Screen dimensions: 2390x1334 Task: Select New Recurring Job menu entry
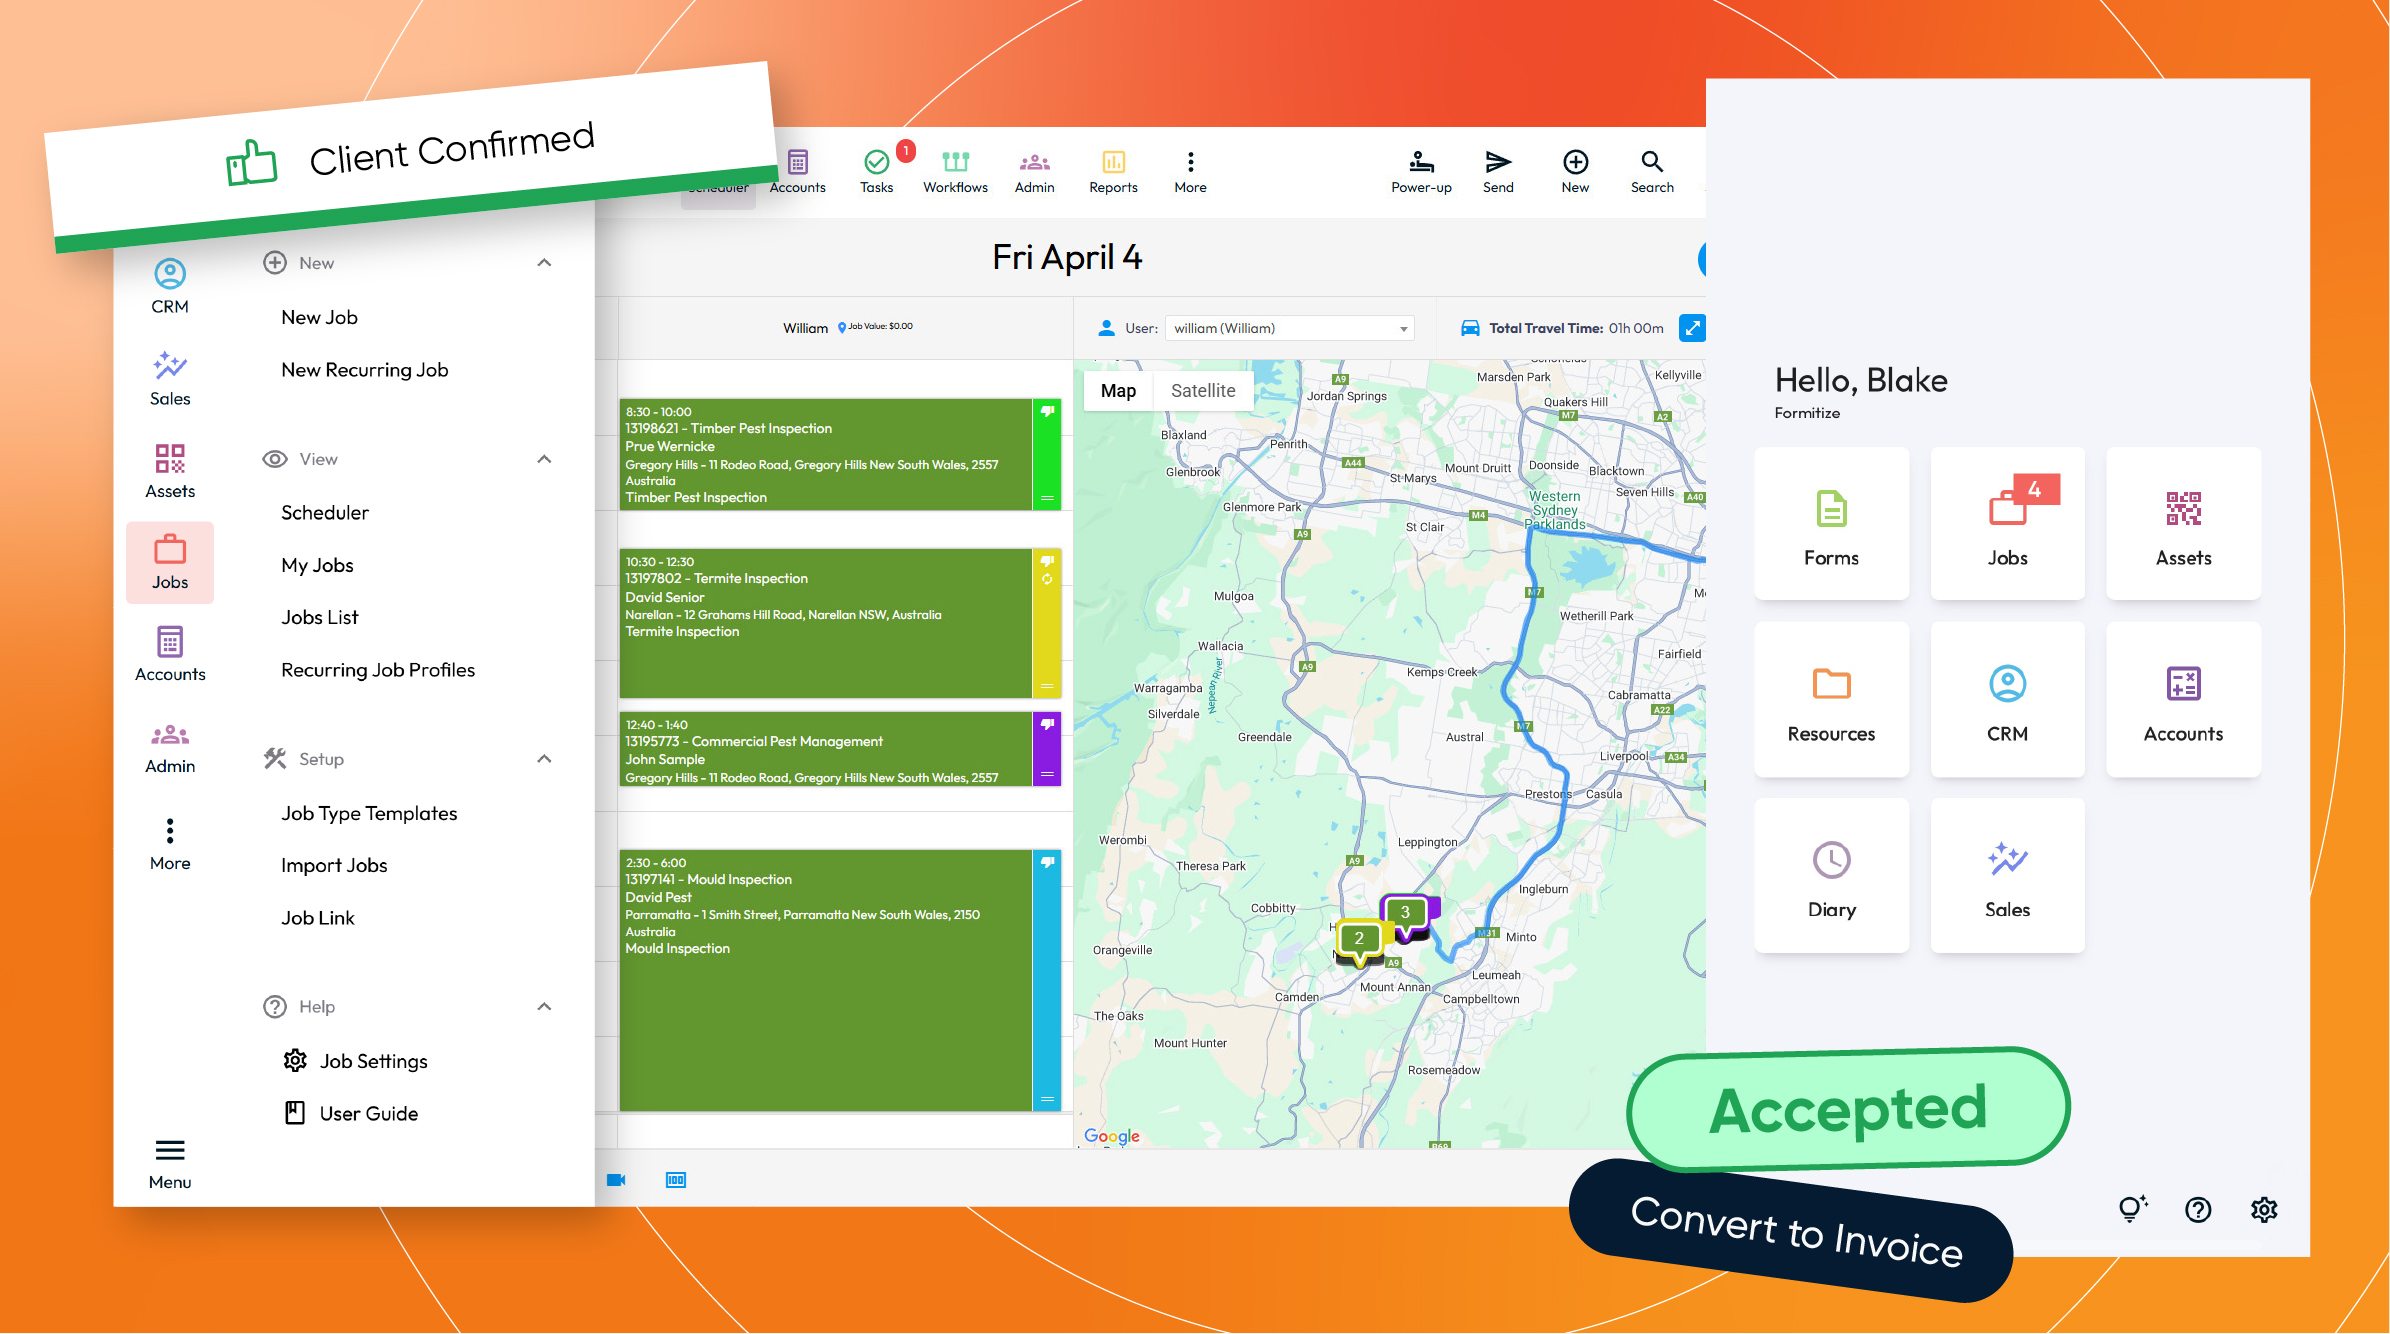[x=364, y=370]
